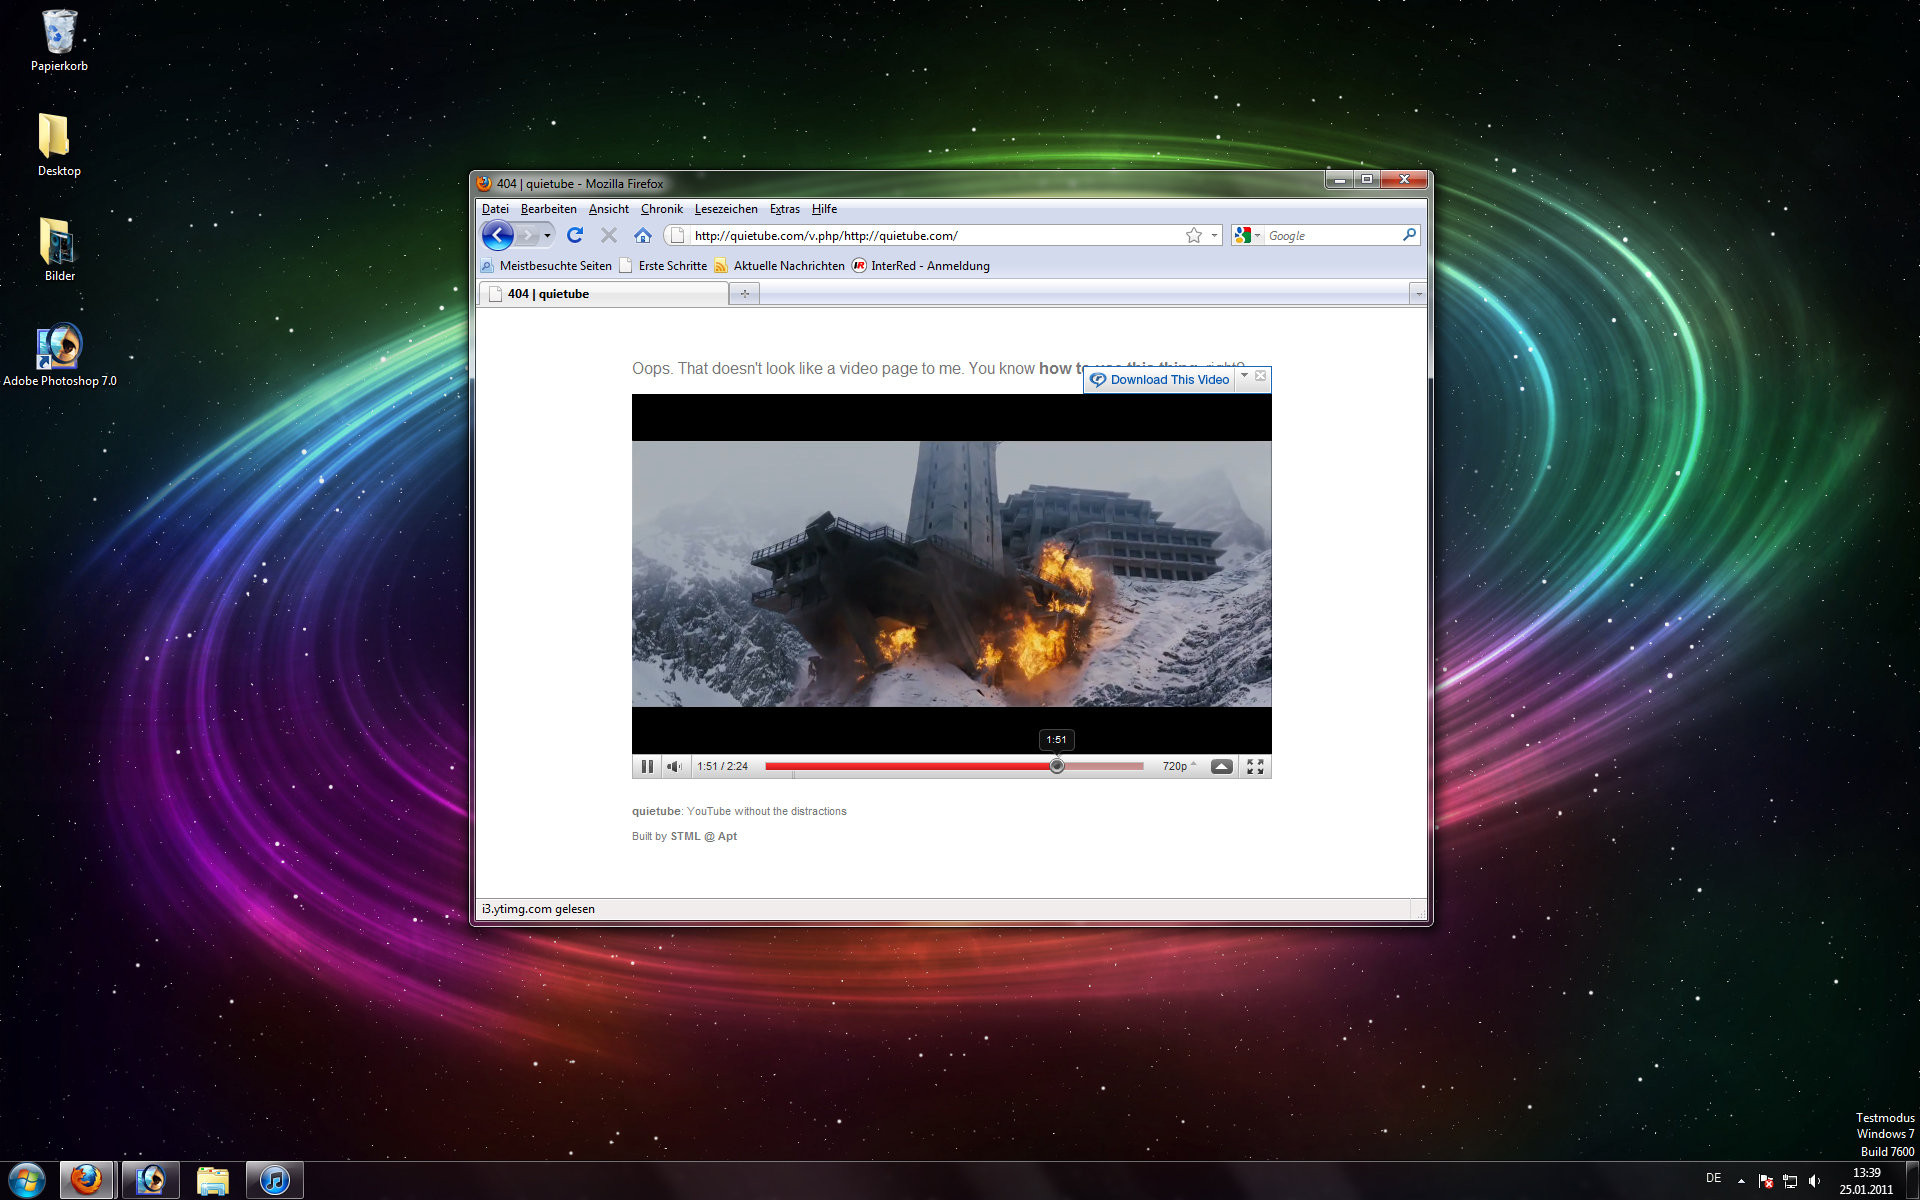1920x1200 pixels.
Task: Click the video seek bar handle
Action: [1057, 766]
